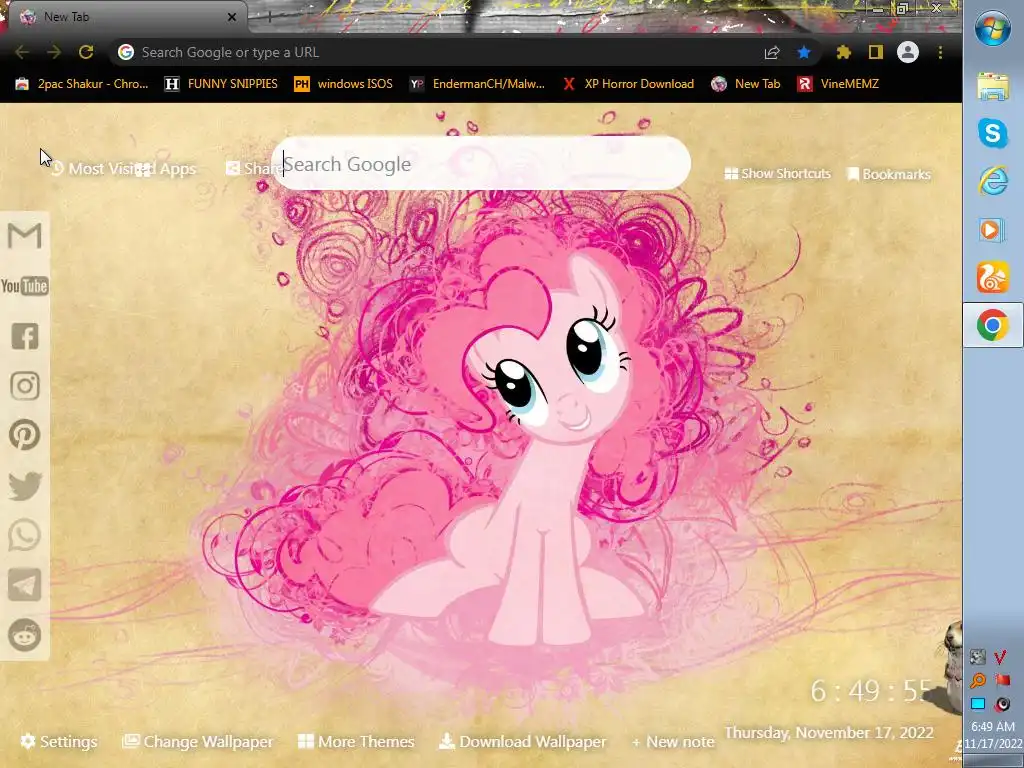Open the 2pac Shakur bookmark
Viewport: 1024px width, 768px height.
coord(82,84)
